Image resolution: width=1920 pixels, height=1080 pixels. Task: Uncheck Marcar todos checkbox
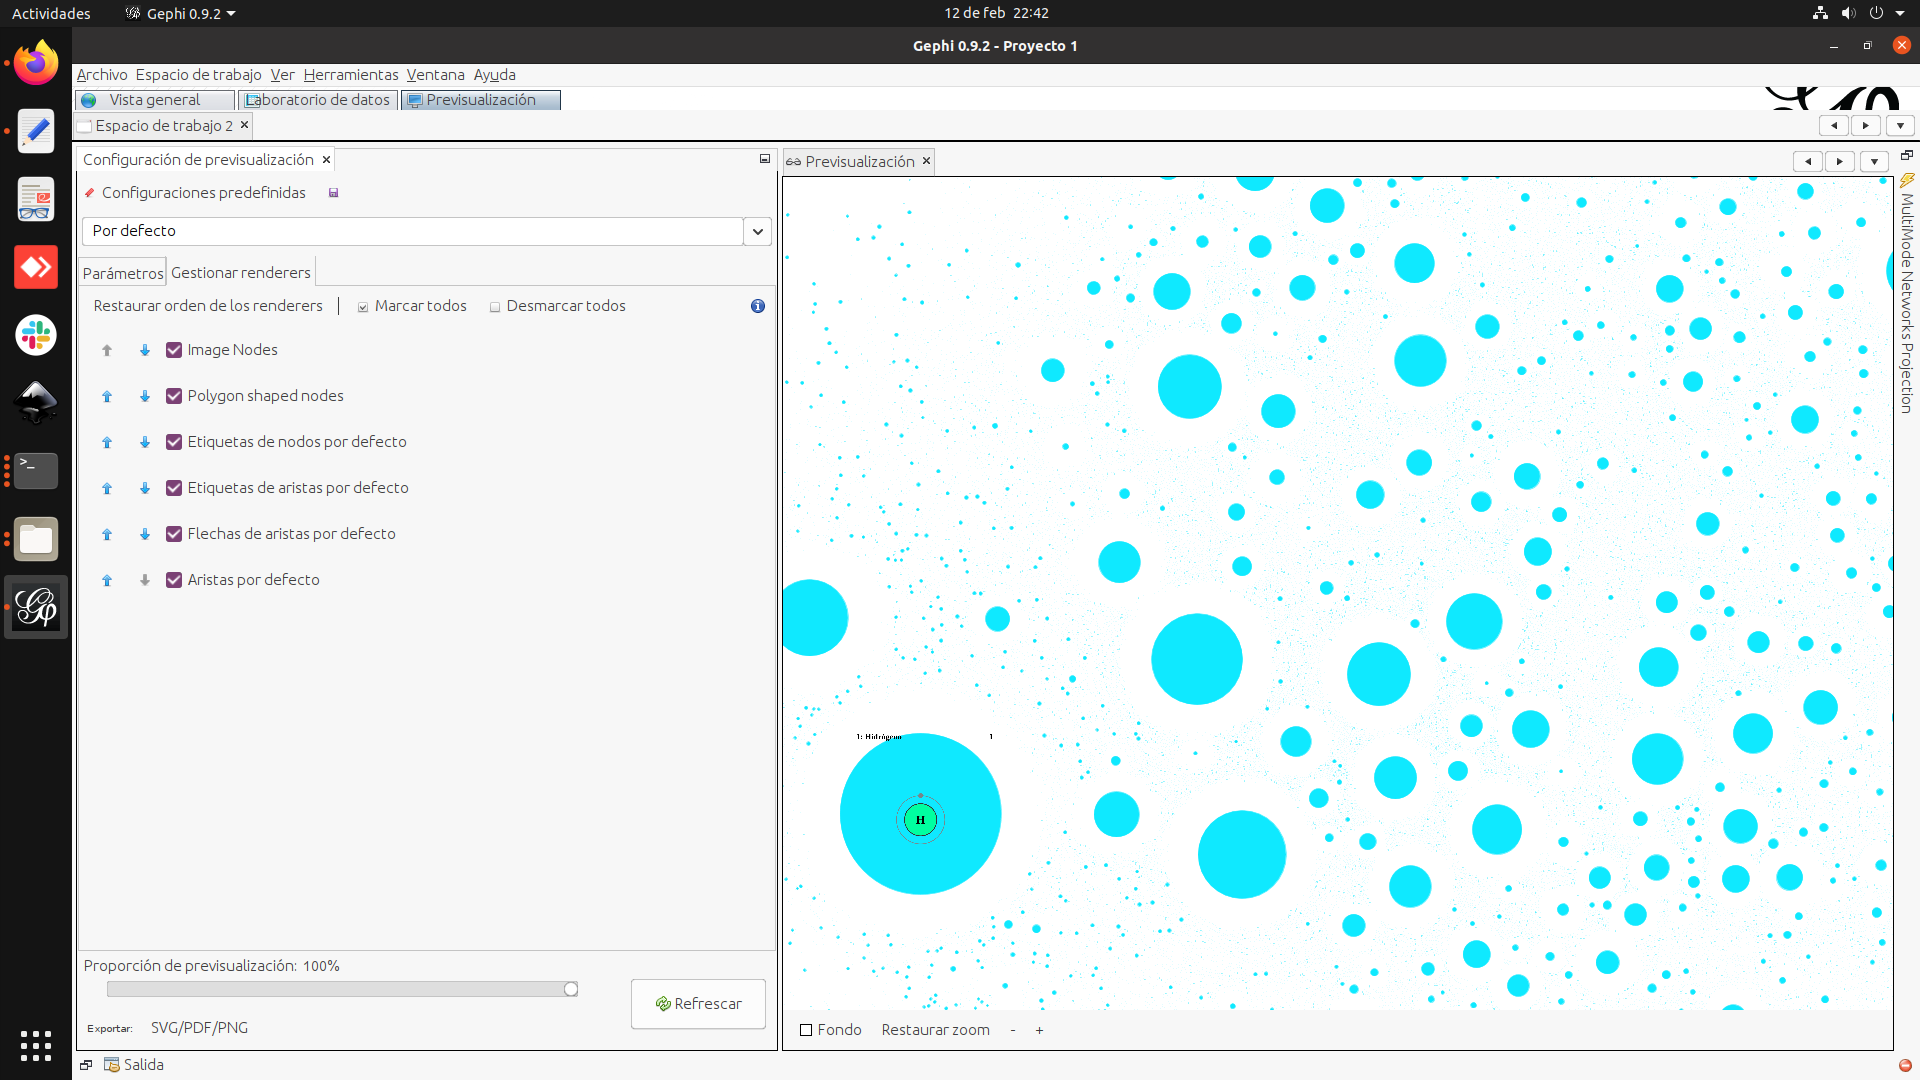pyautogui.click(x=362, y=306)
